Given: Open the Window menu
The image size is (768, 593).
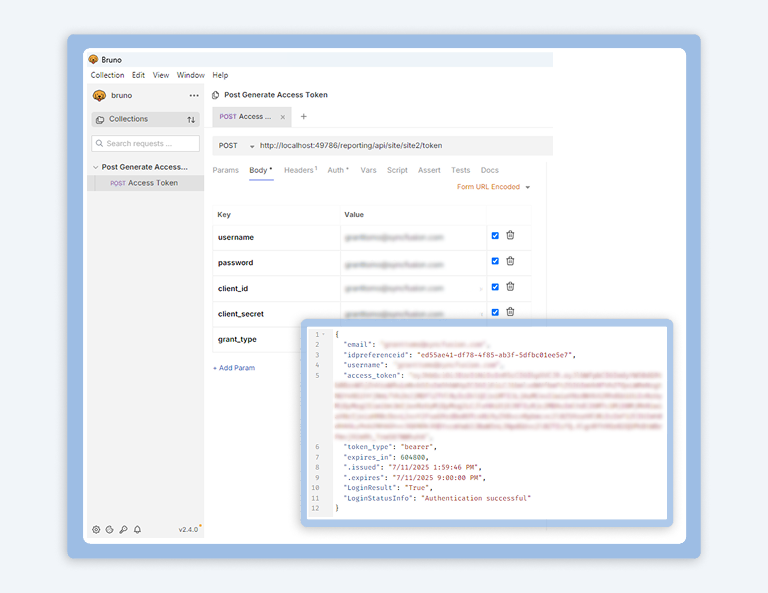Looking at the screenshot, I should tap(191, 75).
